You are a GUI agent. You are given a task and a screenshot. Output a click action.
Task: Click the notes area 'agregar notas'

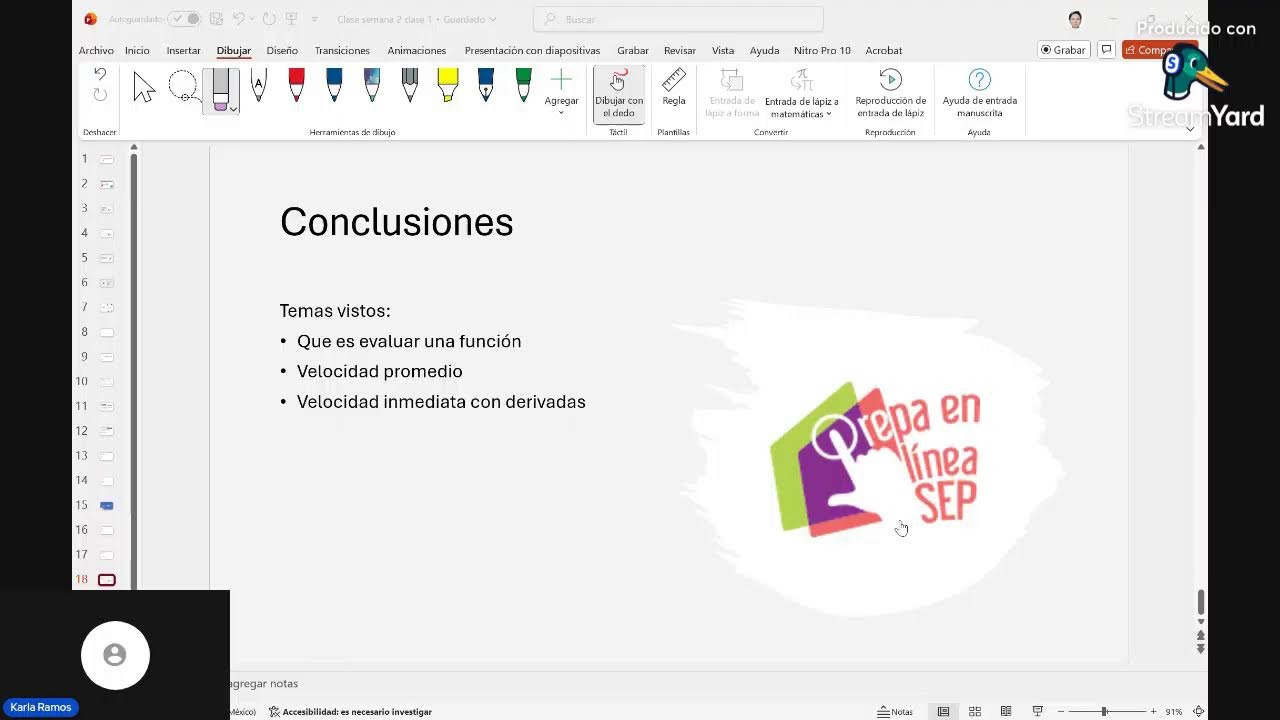tap(264, 684)
